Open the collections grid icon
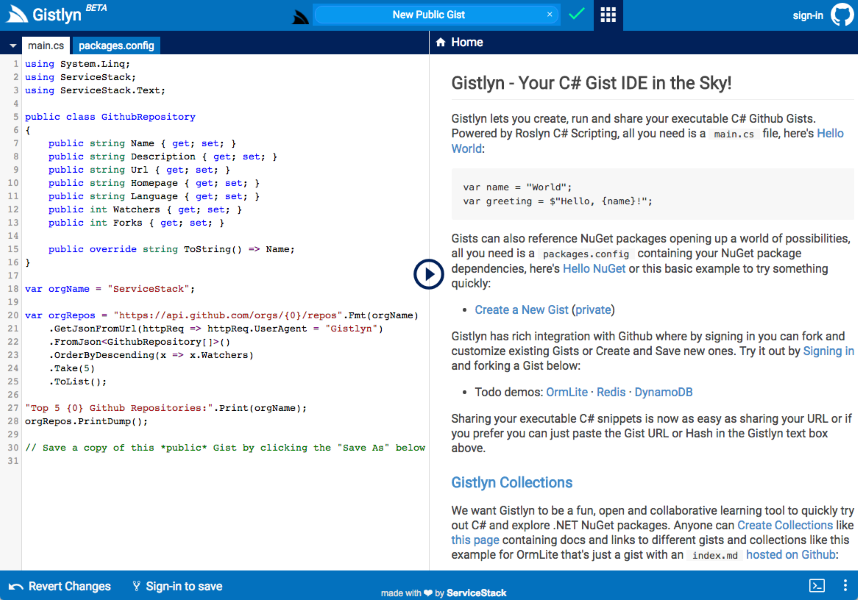The height and width of the screenshot is (600, 858). click(x=608, y=15)
